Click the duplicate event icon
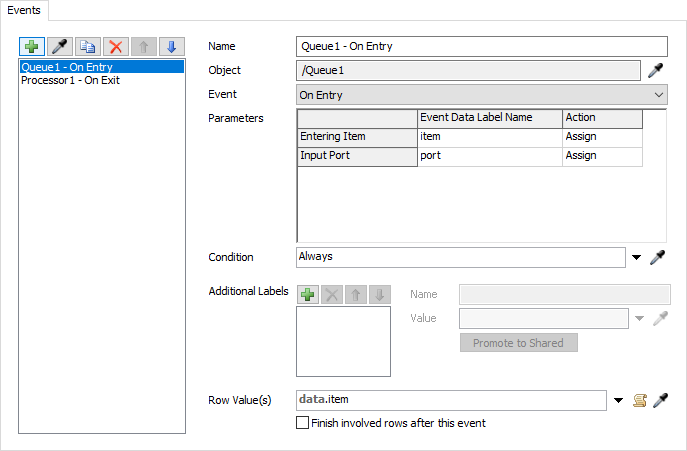Screen dimensions: 687x451 tap(87, 47)
